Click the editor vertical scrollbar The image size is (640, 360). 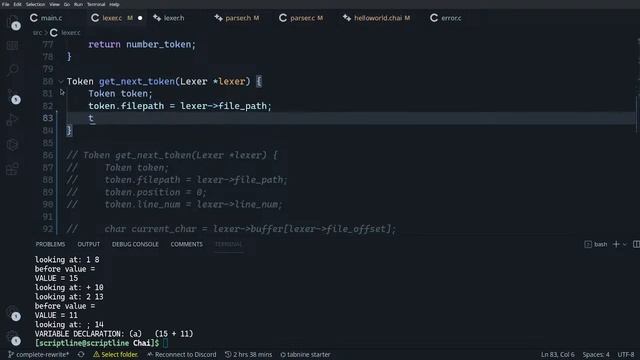[x=637, y=114]
